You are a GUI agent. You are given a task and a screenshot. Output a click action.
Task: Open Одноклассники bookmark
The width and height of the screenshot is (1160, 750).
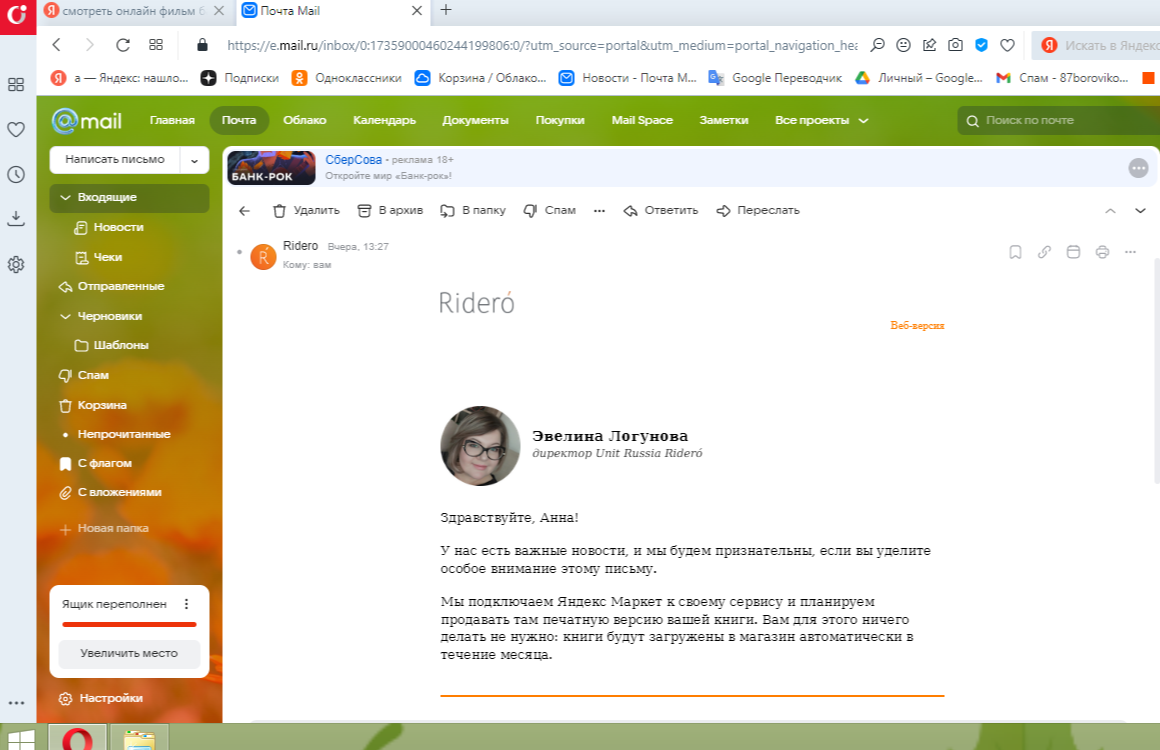pos(347,78)
